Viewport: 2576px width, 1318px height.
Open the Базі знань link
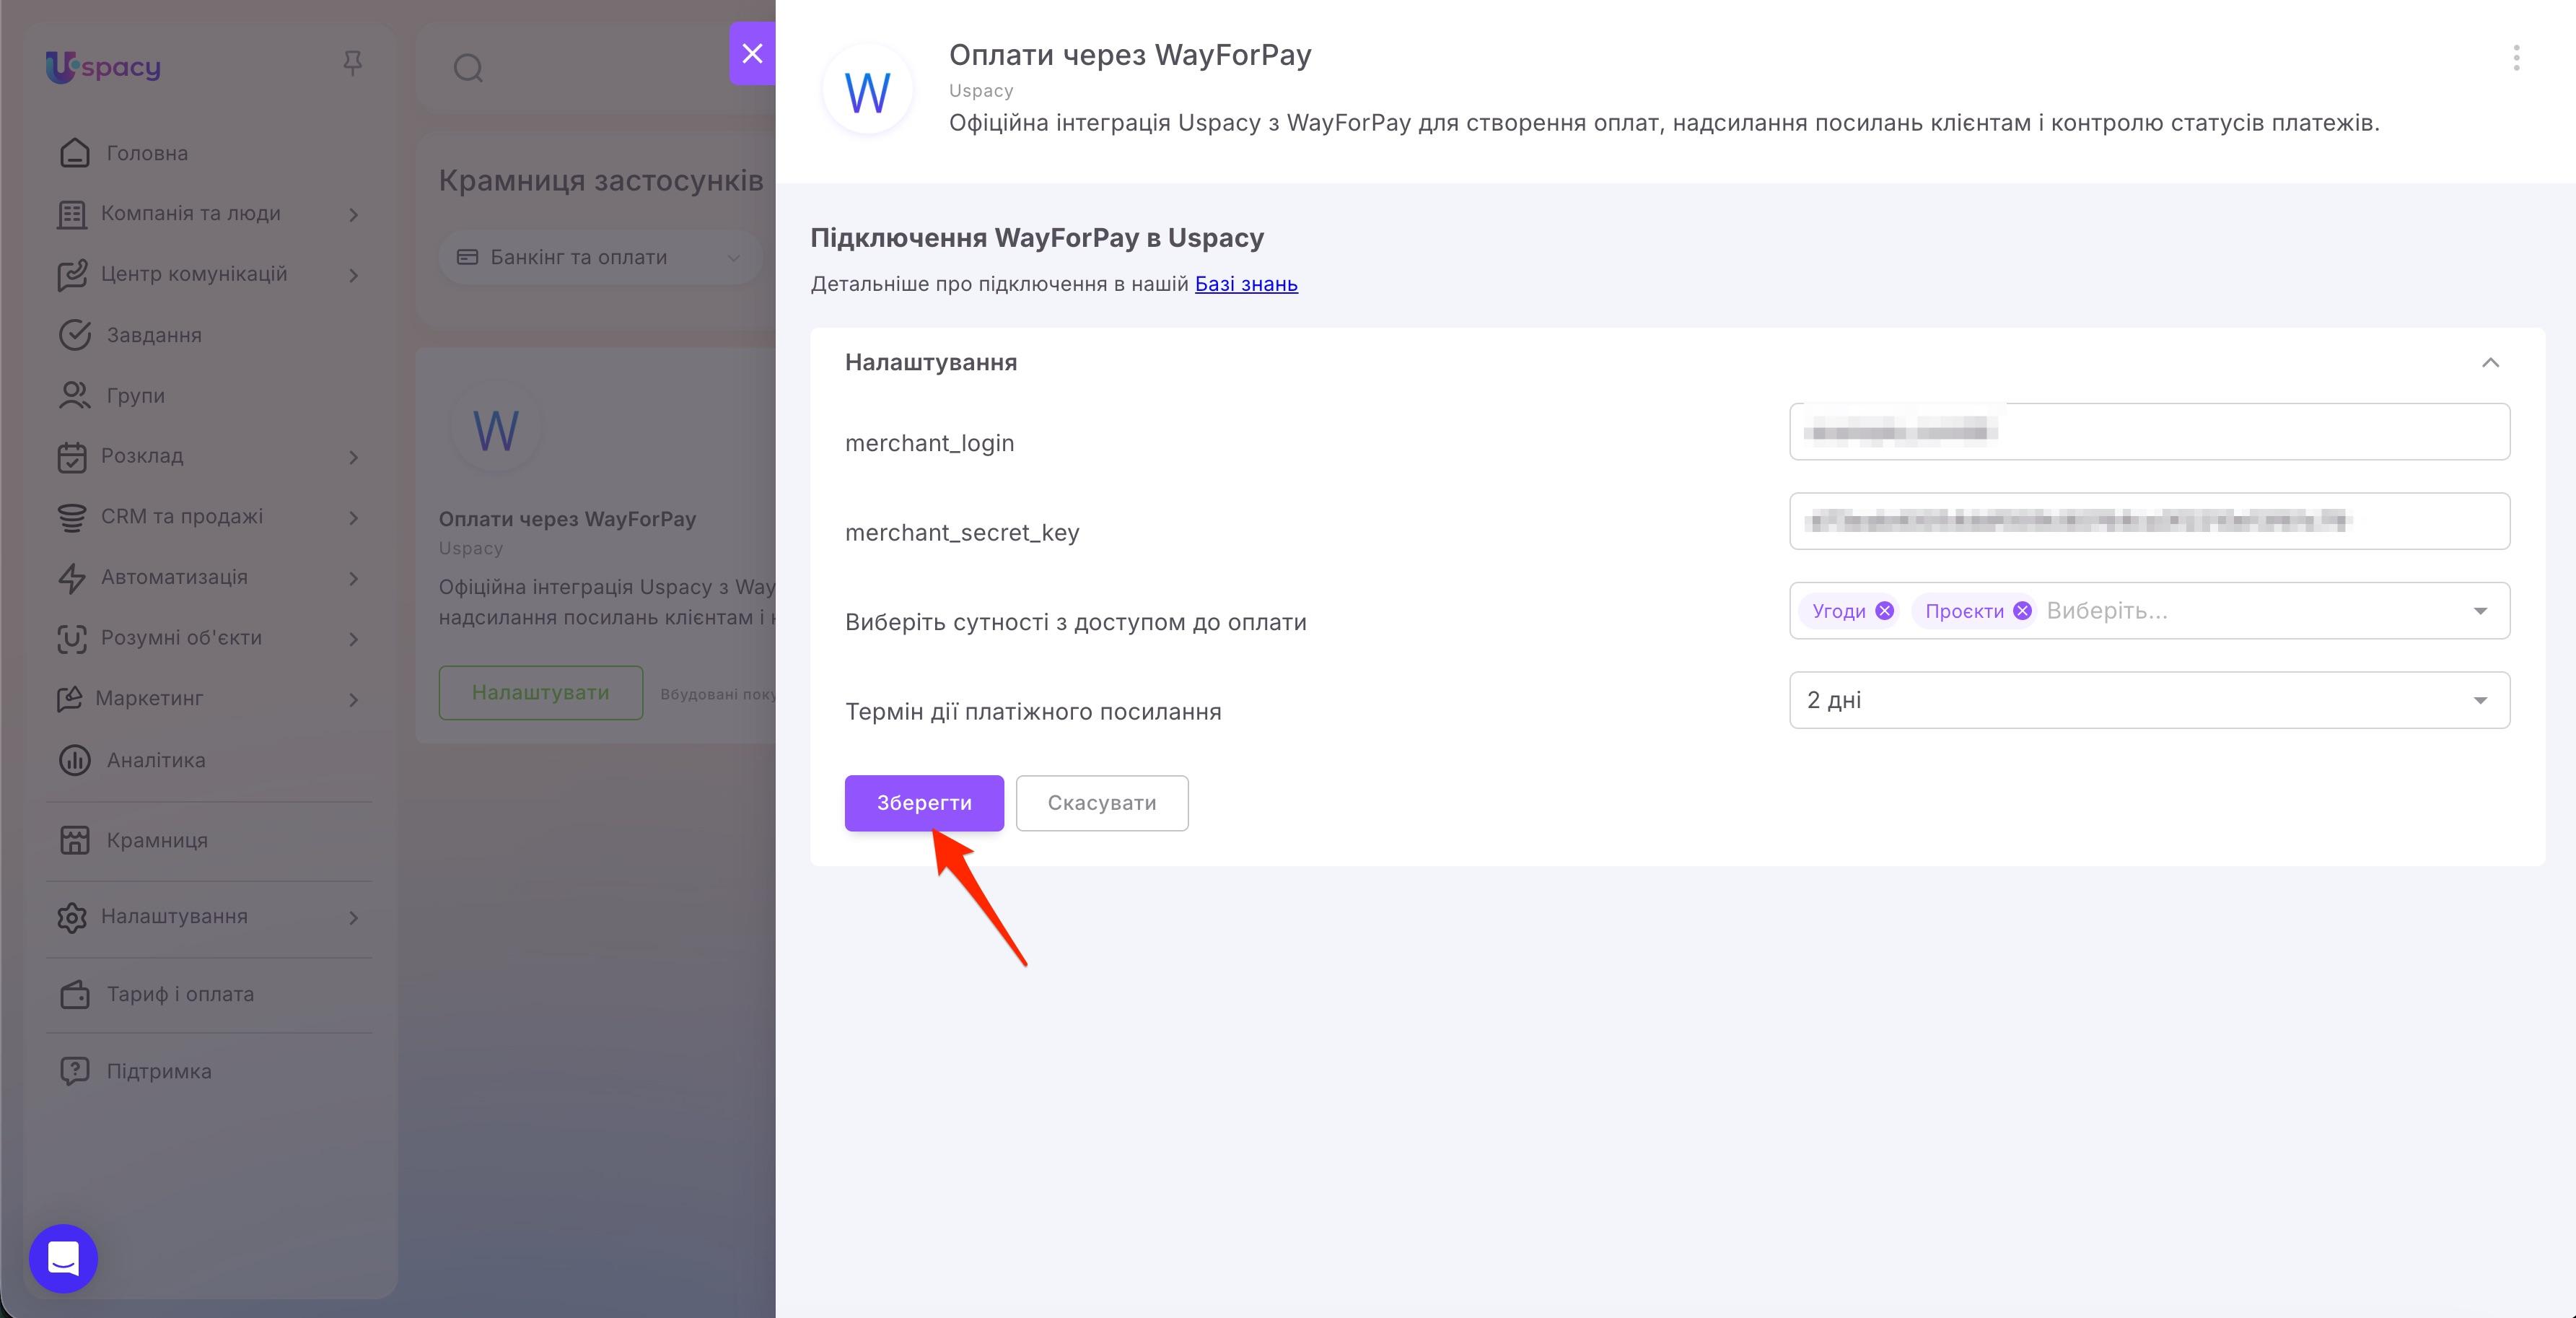(1246, 284)
